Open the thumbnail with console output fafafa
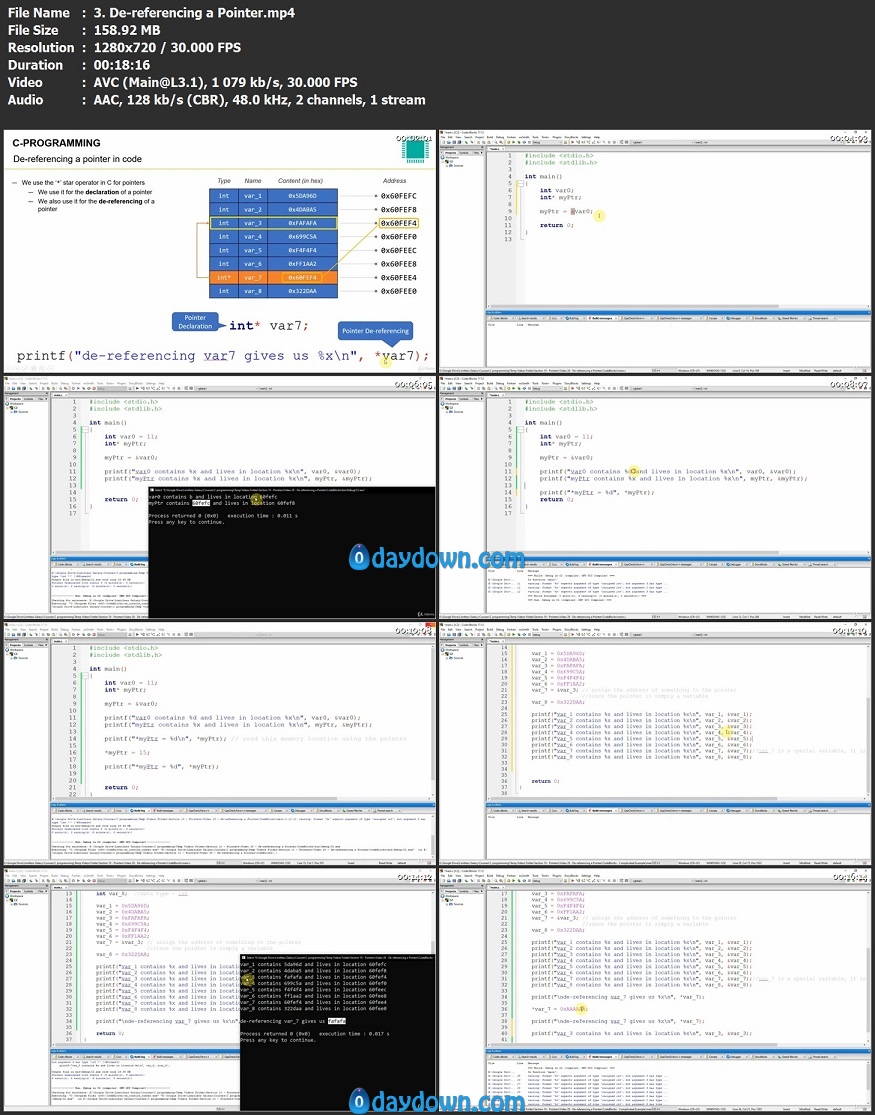 [x=220, y=989]
